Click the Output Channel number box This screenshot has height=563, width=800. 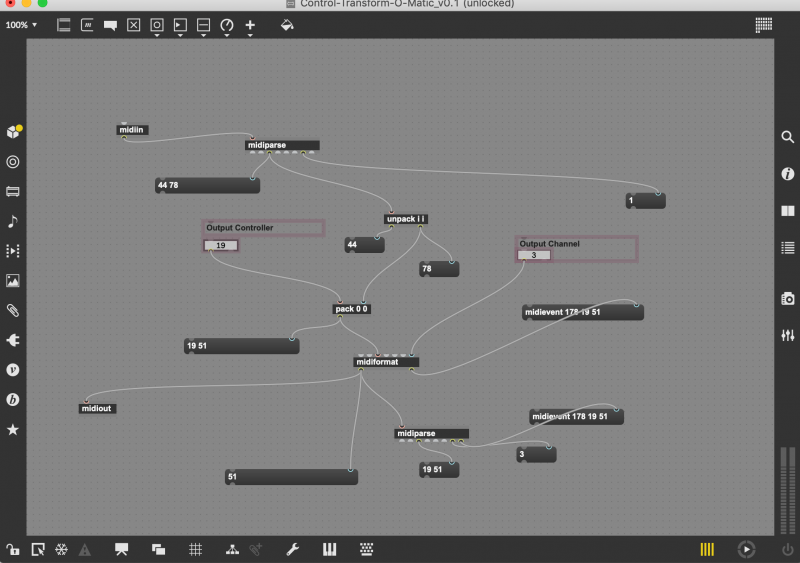534,255
